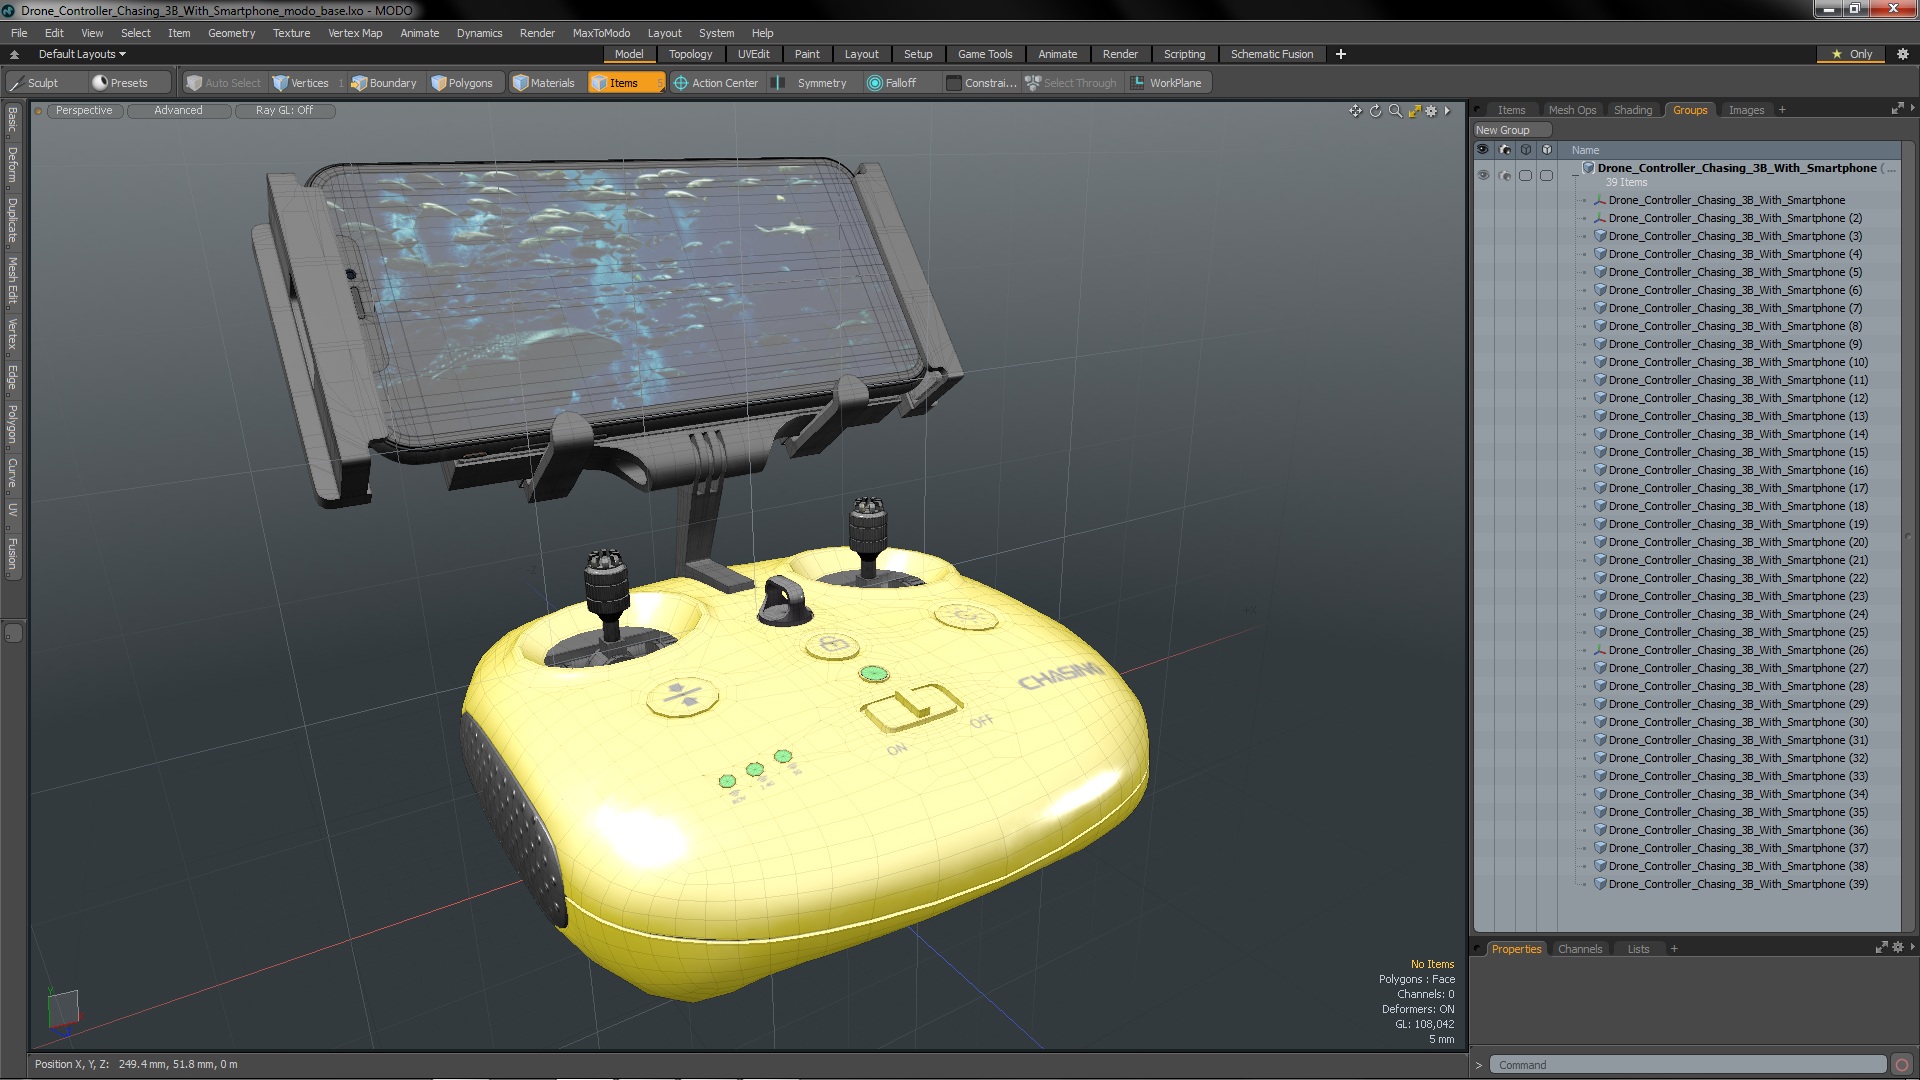Add a new layout tab with plus
This screenshot has width=1920, height=1080.
(x=1340, y=54)
